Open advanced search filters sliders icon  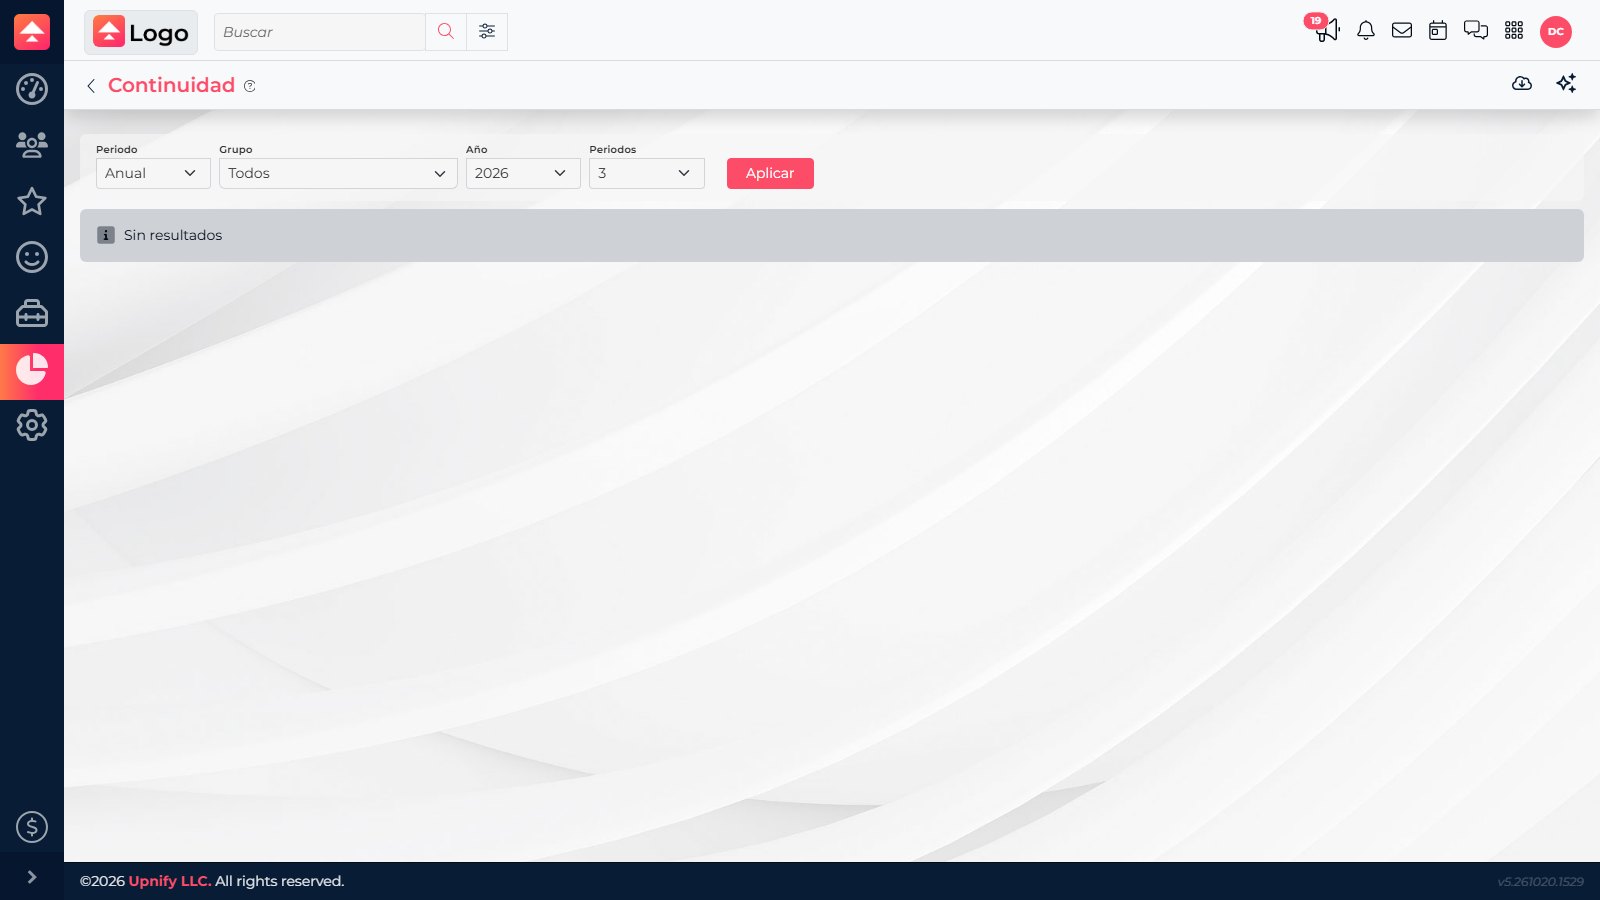(x=487, y=32)
